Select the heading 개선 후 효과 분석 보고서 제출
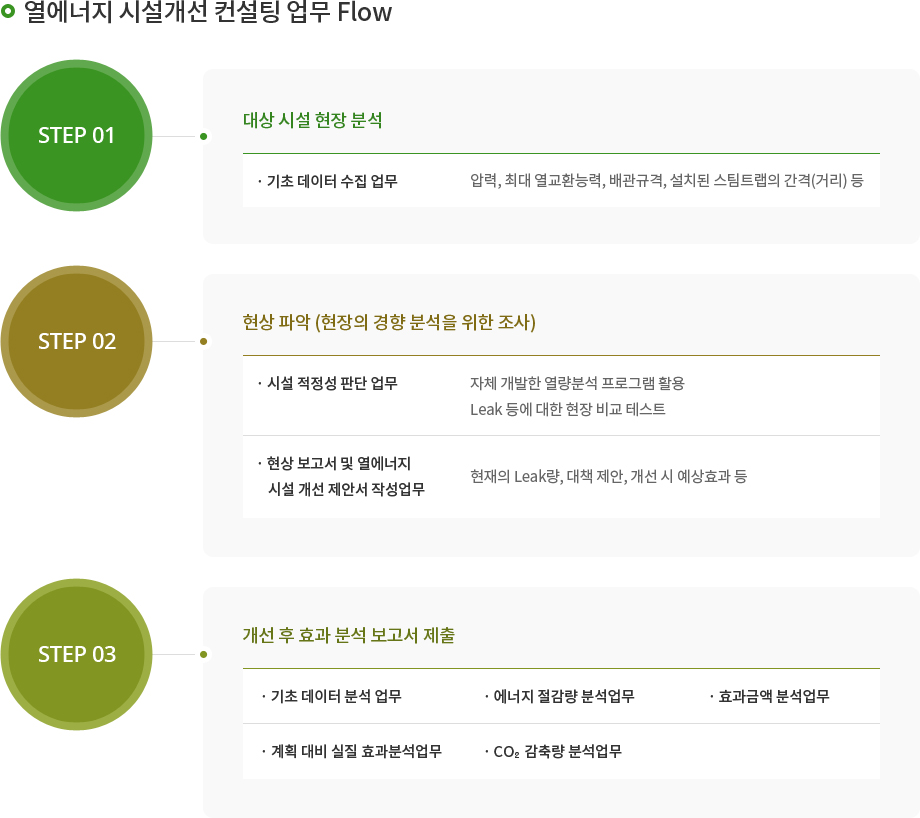Screen dimensions: 920x818 (x=349, y=635)
